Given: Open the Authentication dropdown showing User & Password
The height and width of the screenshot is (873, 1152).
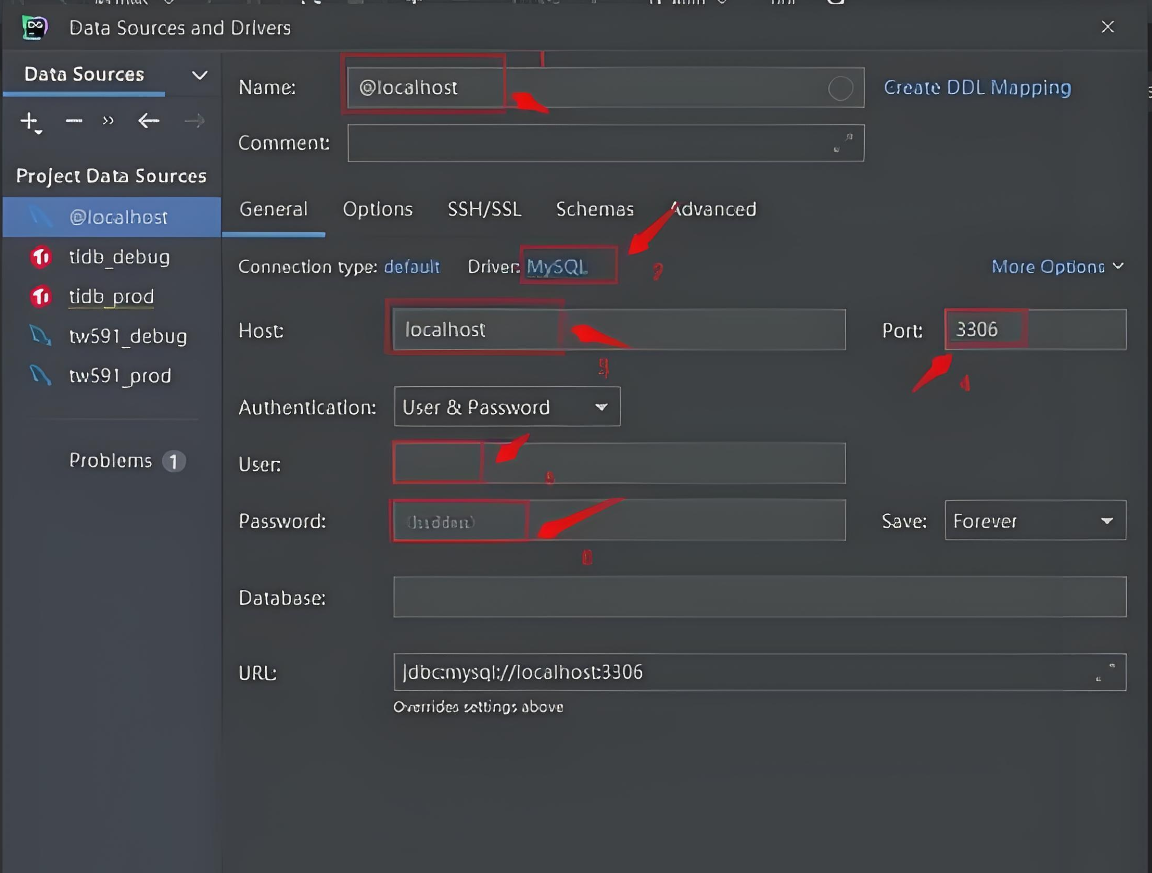Looking at the screenshot, I should [x=506, y=406].
